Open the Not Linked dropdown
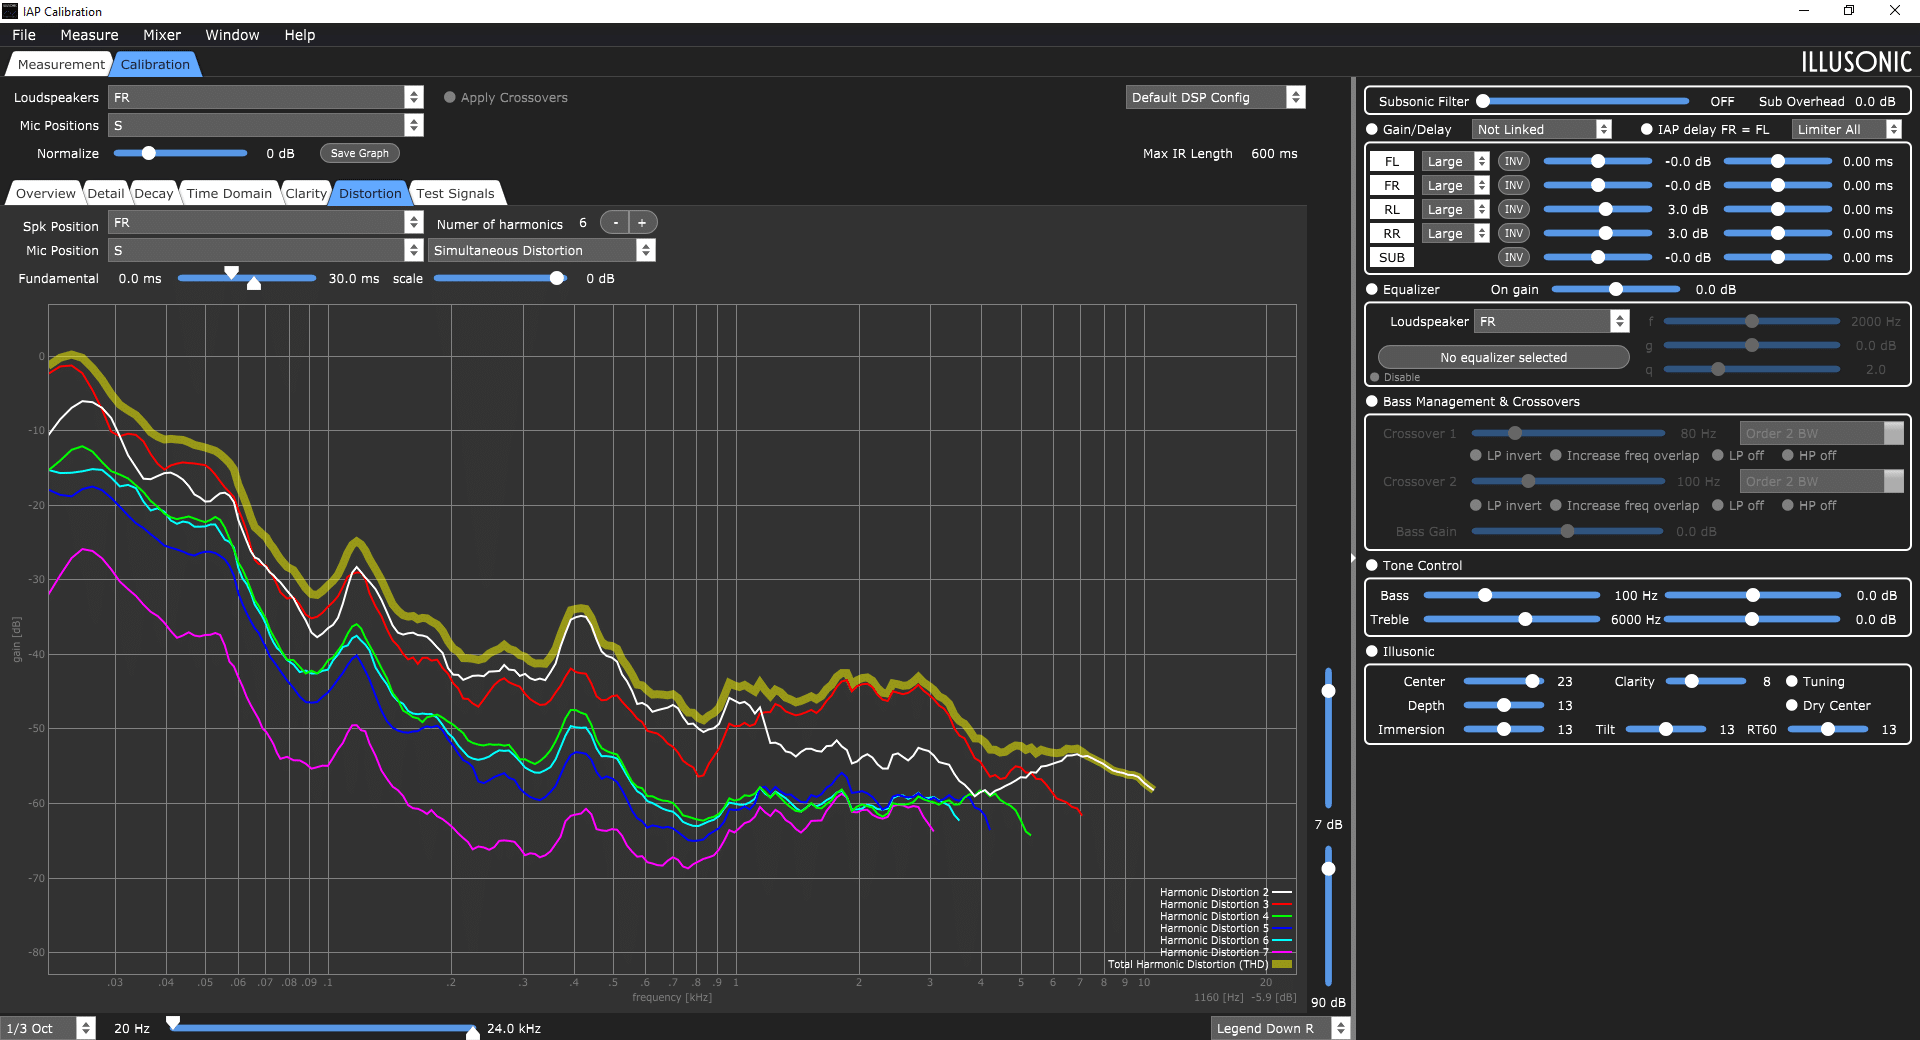 tap(1542, 129)
